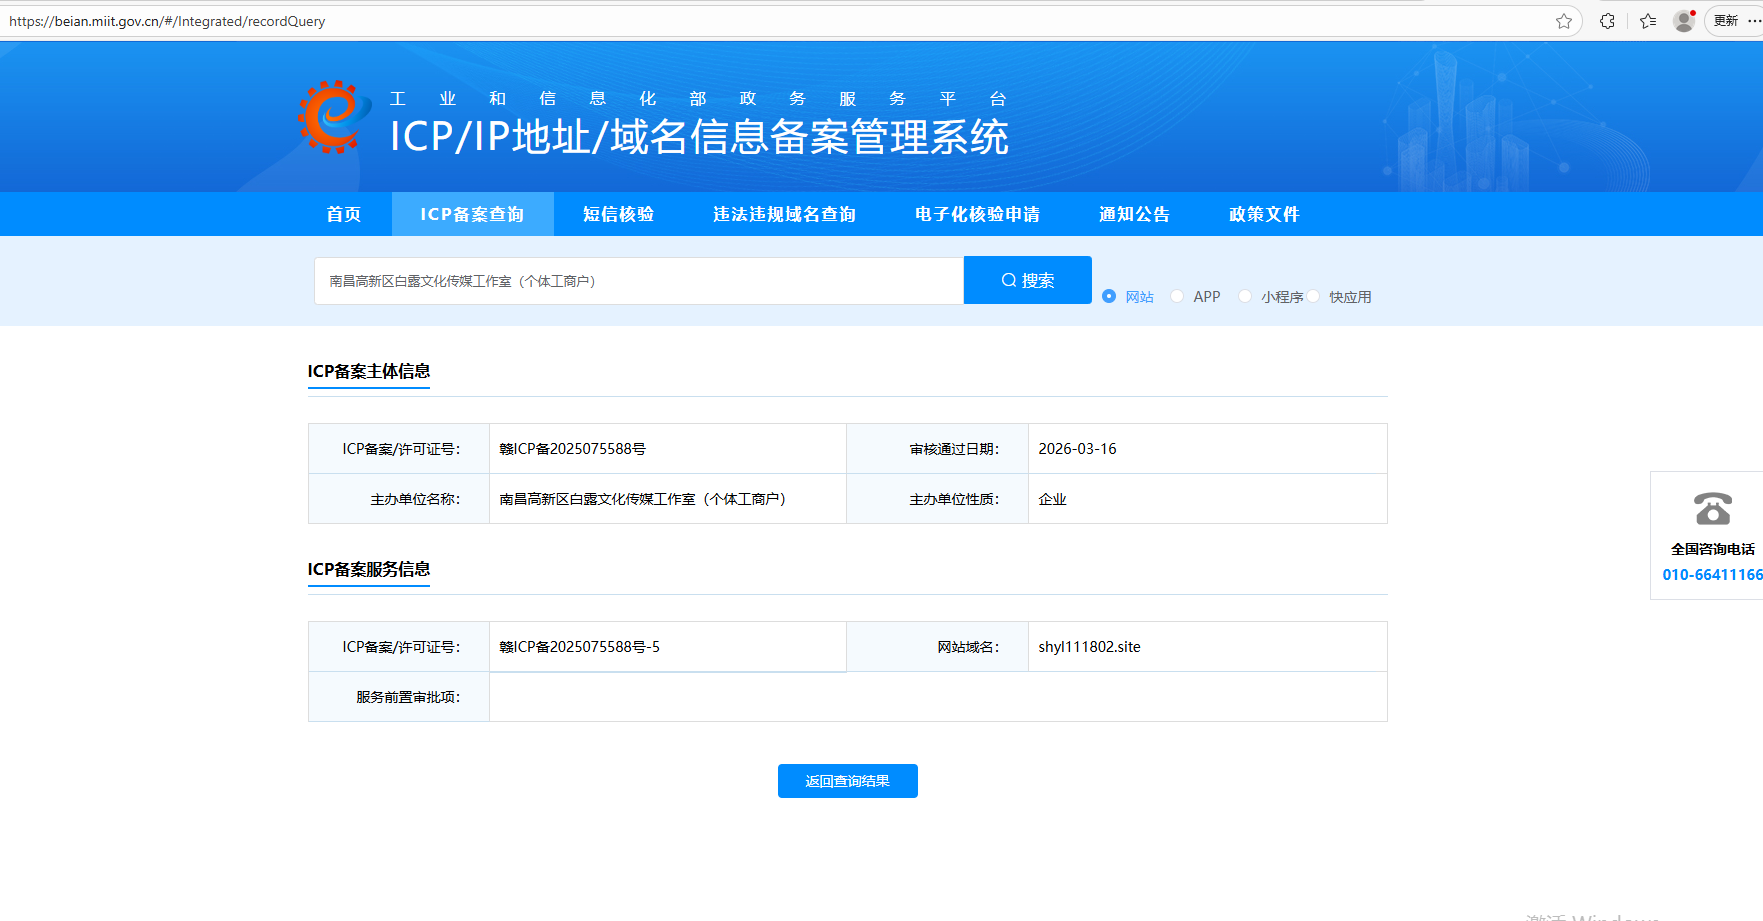Click the 网站域名 label cell

[x=937, y=647]
